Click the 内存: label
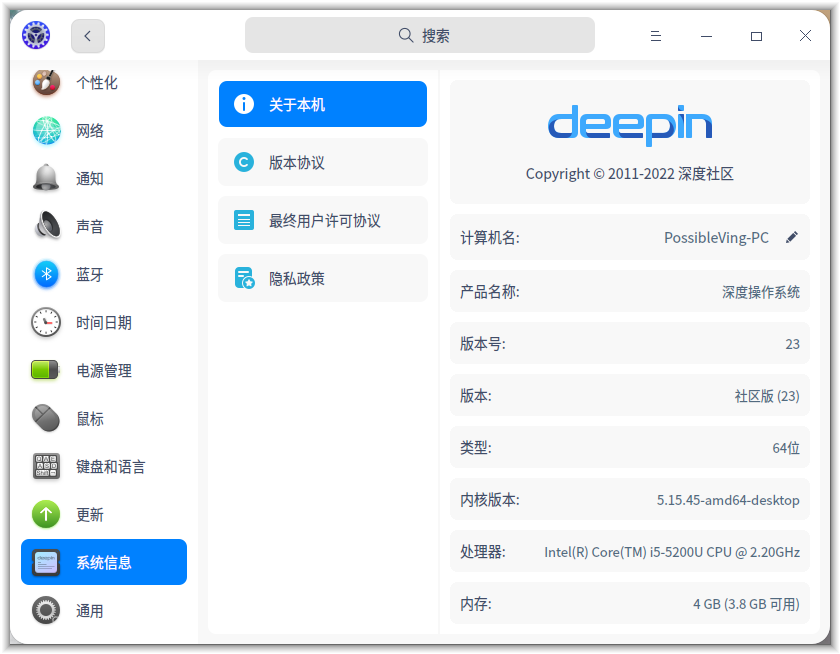 pyautogui.click(x=476, y=604)
